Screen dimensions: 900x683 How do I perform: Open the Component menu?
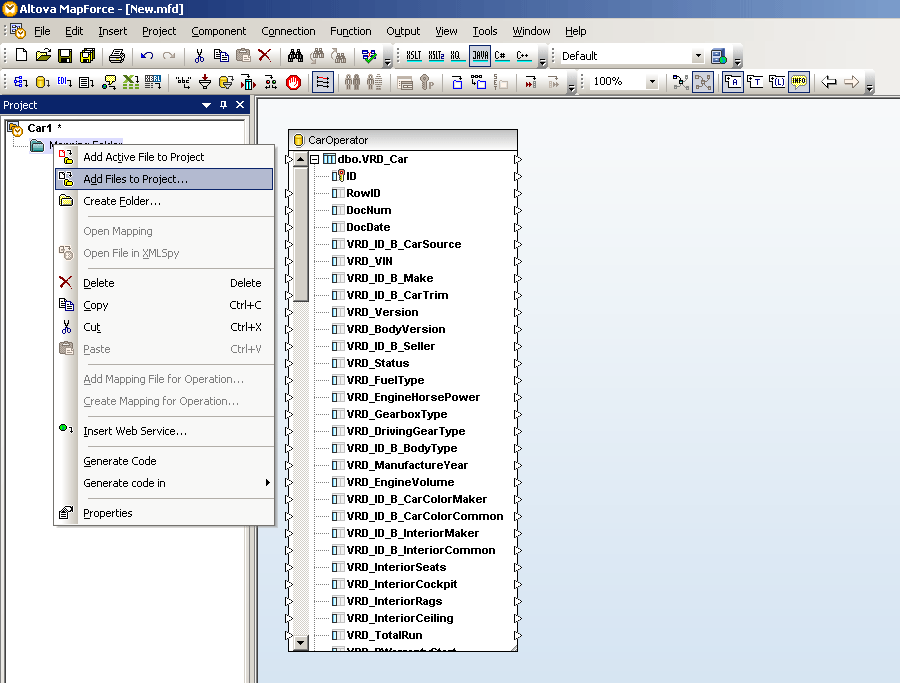(x=219, y=31)
